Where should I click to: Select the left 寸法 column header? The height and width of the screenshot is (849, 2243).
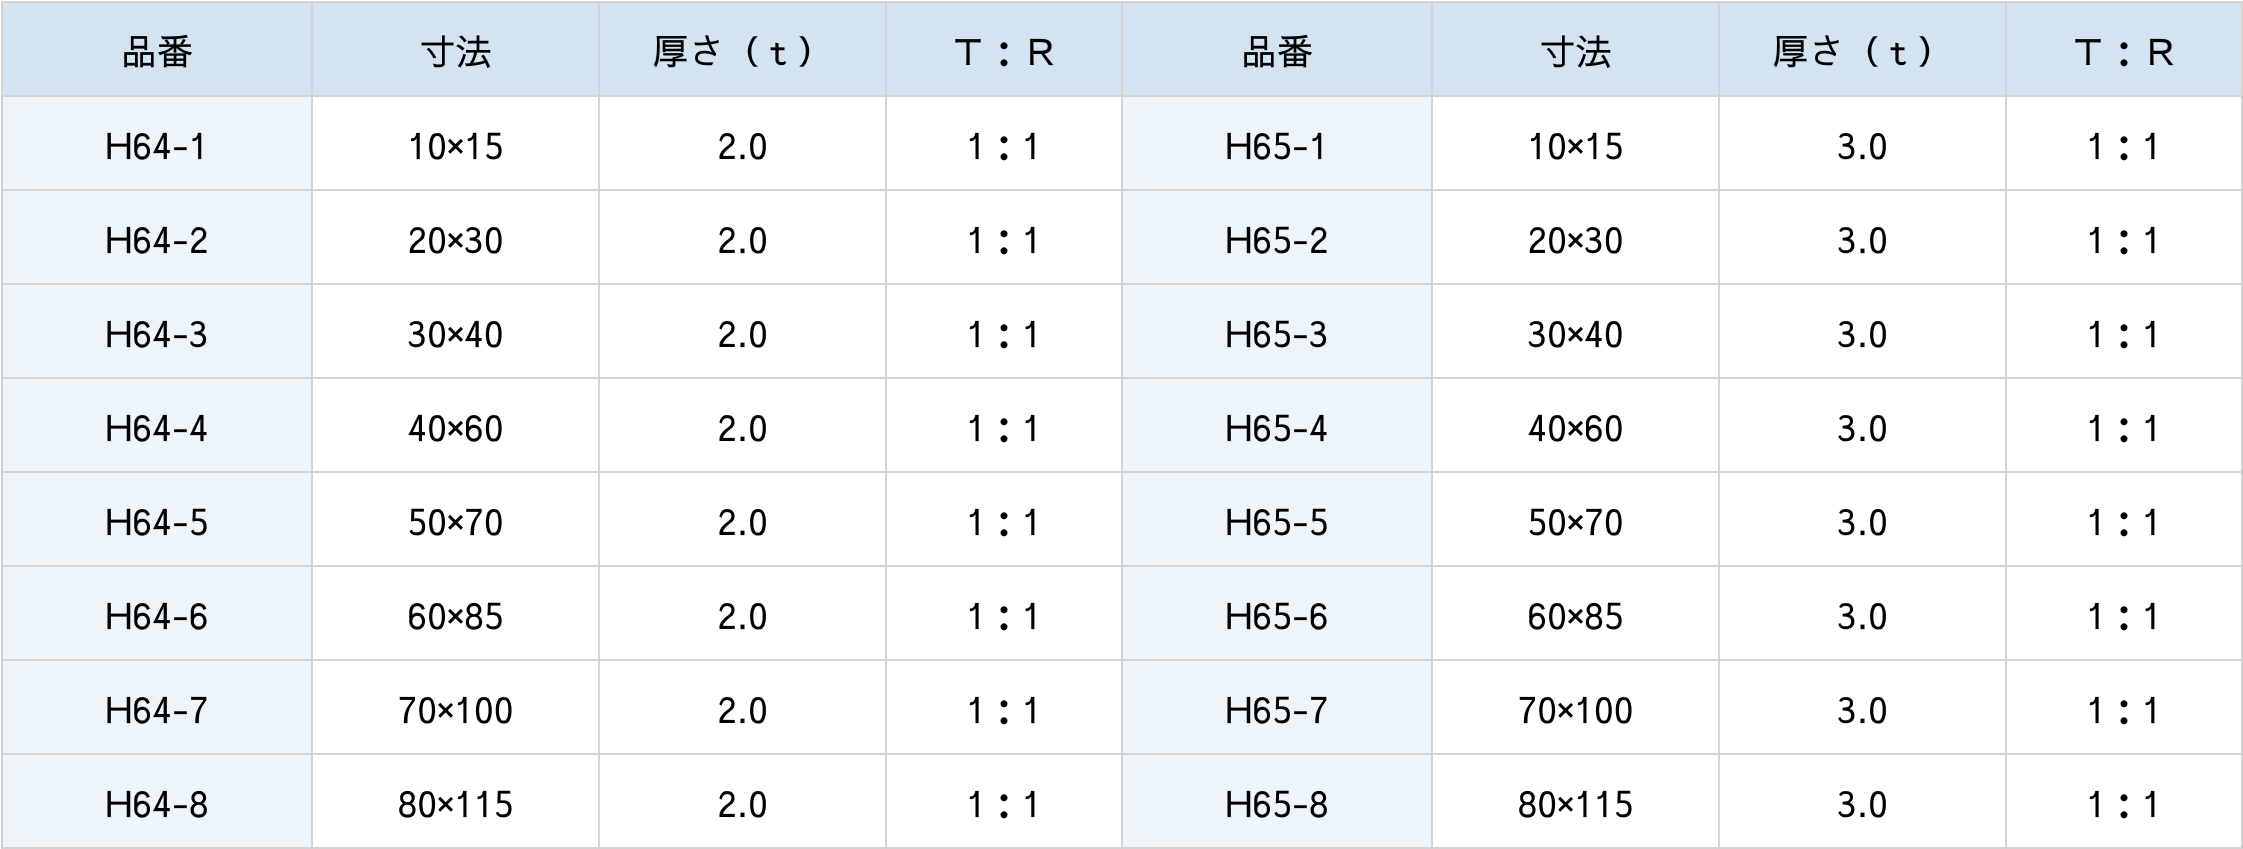[455, 52]
